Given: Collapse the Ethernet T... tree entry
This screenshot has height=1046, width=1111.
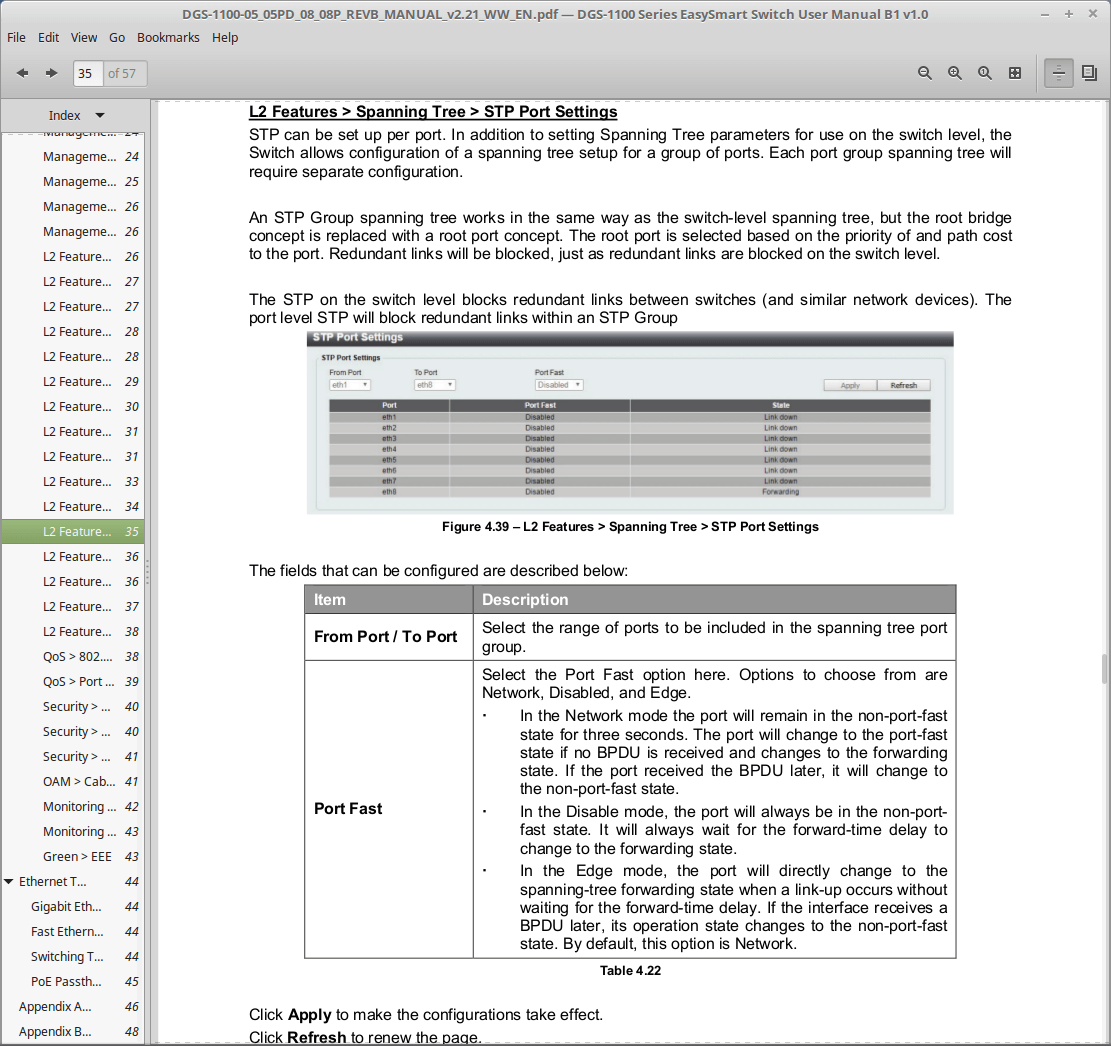Looking at the screenshot, I should coord(9,882).
